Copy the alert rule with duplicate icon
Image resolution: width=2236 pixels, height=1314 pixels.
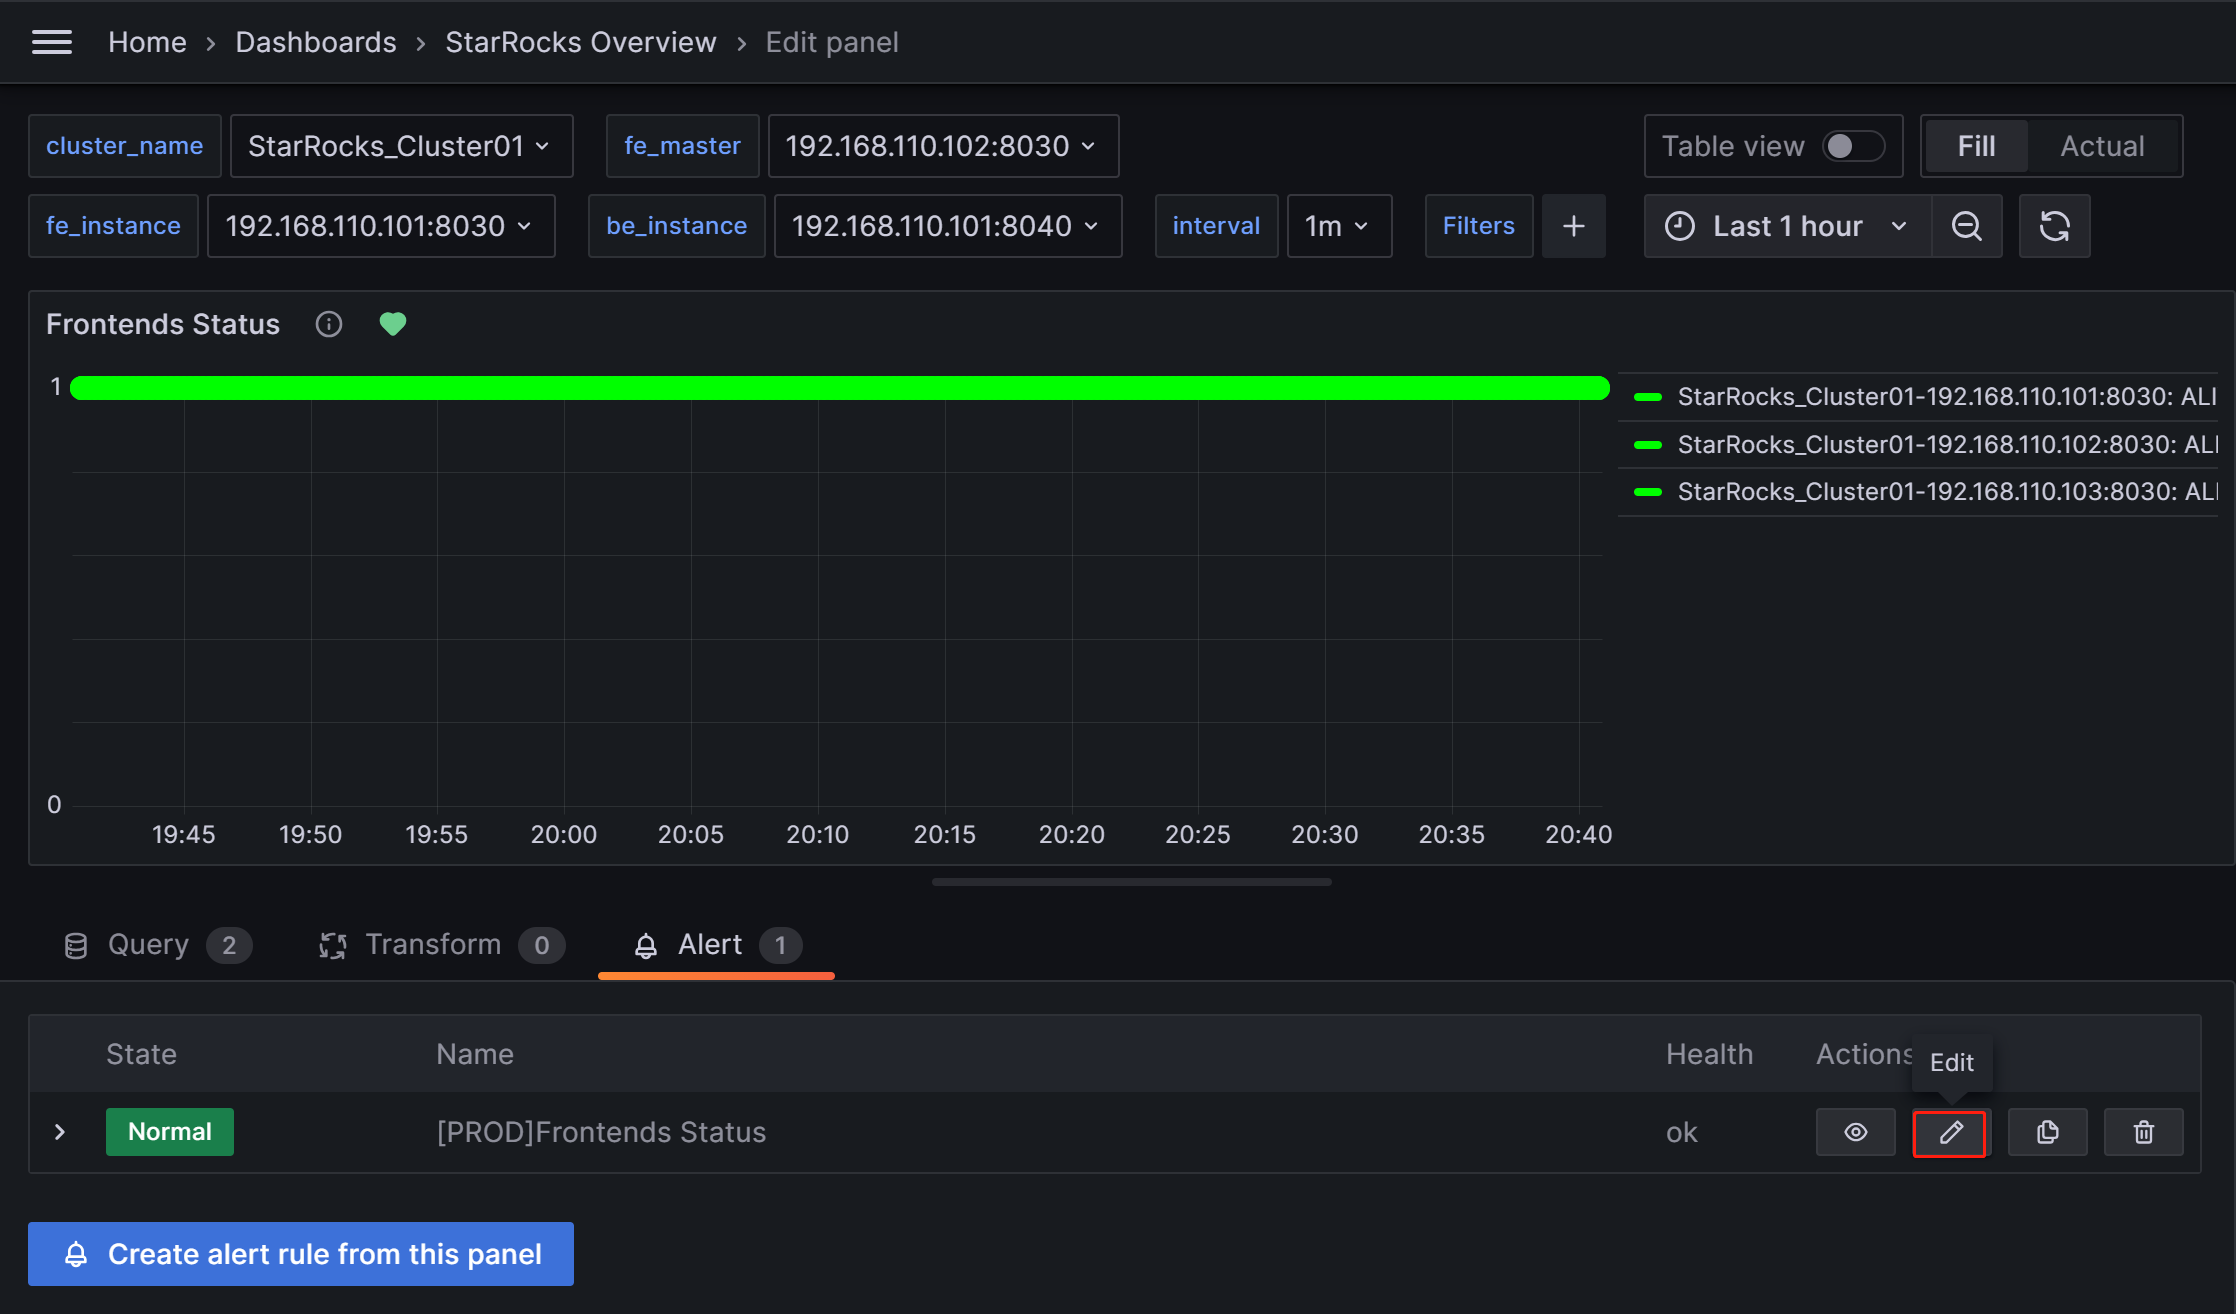[2047, 1132]
